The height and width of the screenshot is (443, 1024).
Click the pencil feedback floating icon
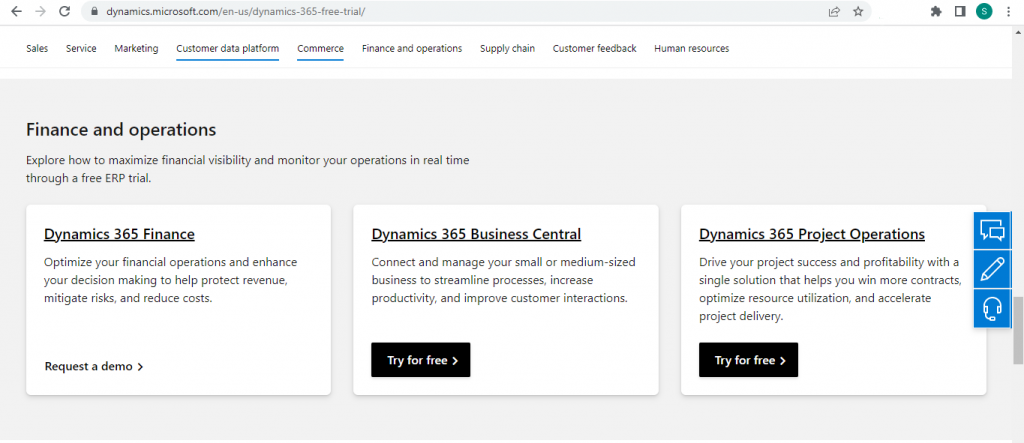(x=992, y=269)
